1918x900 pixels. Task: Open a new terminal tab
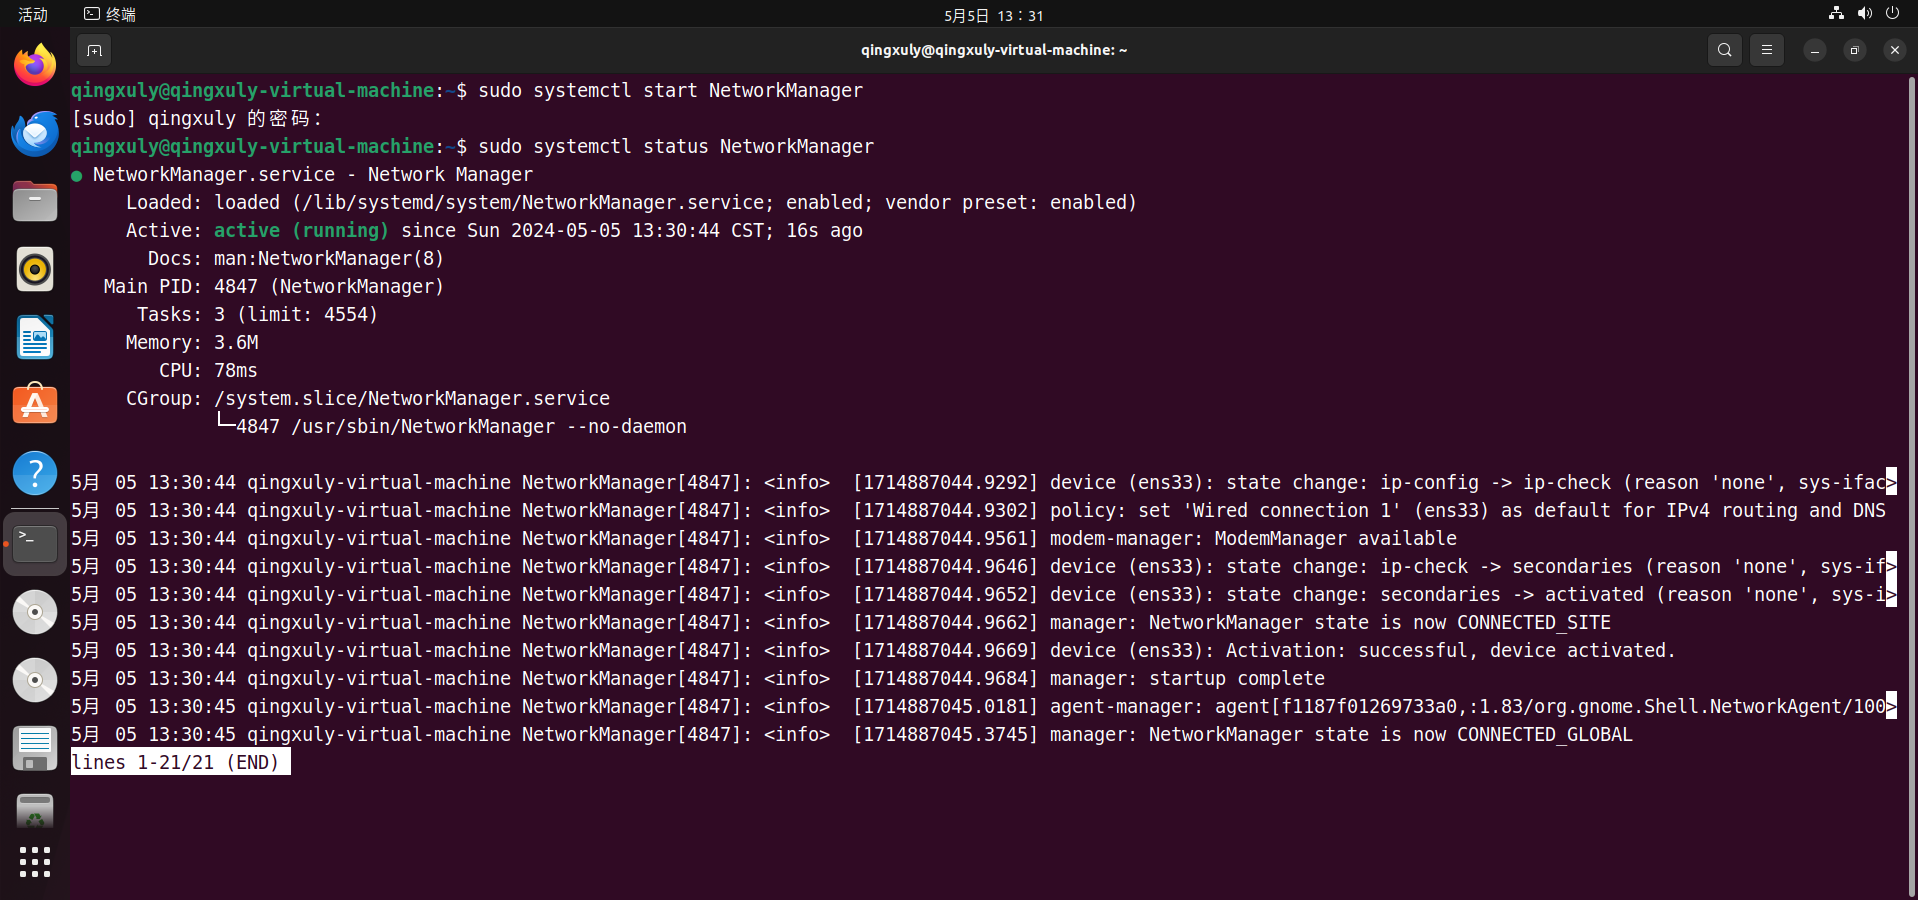coord(94,50)
